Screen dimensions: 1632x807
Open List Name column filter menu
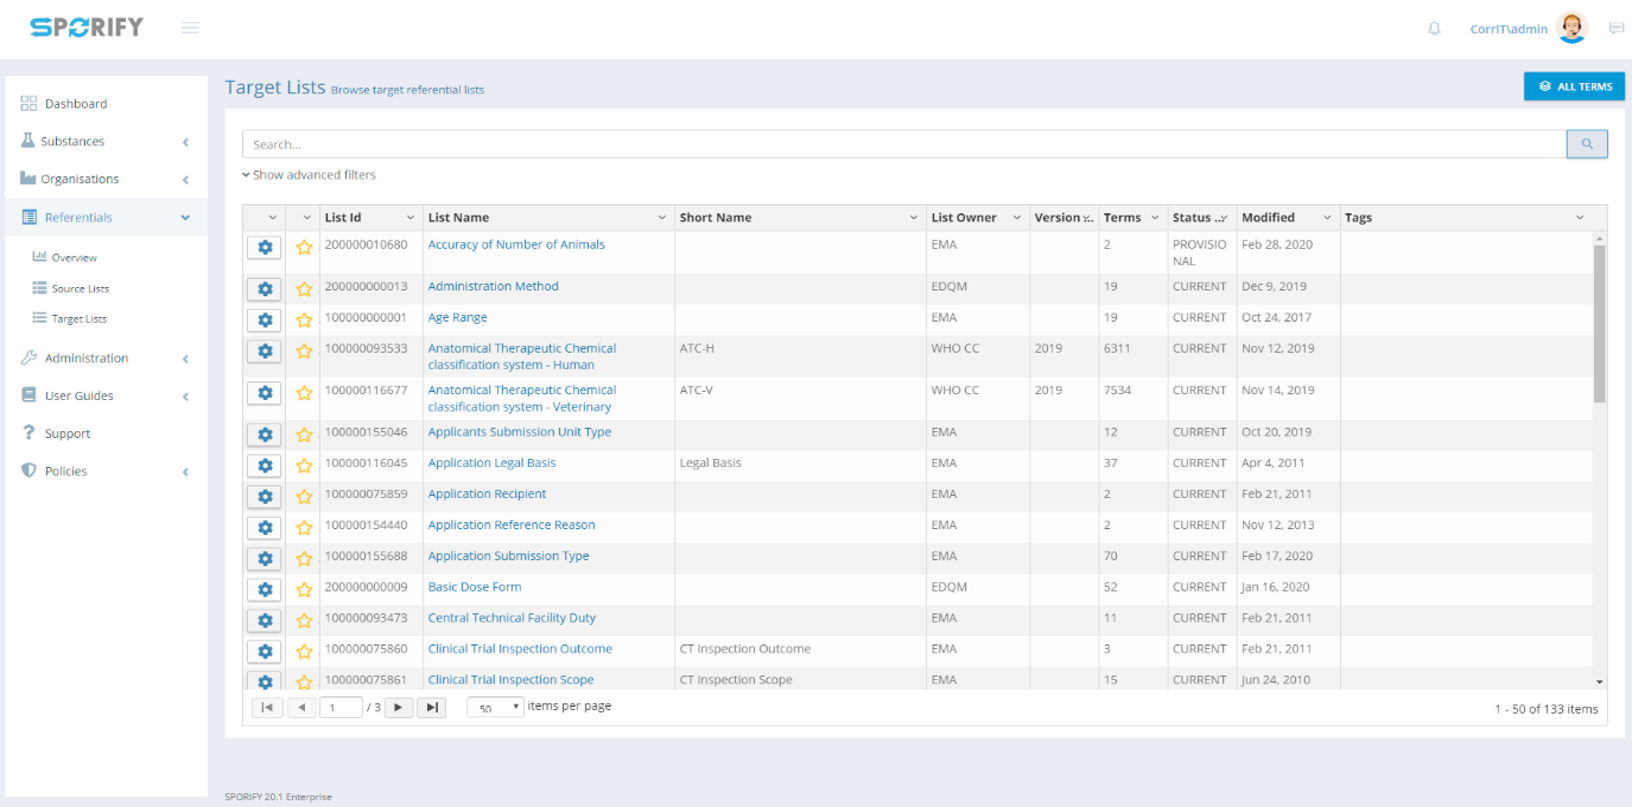pyautogui.click(x=661, y=218)
